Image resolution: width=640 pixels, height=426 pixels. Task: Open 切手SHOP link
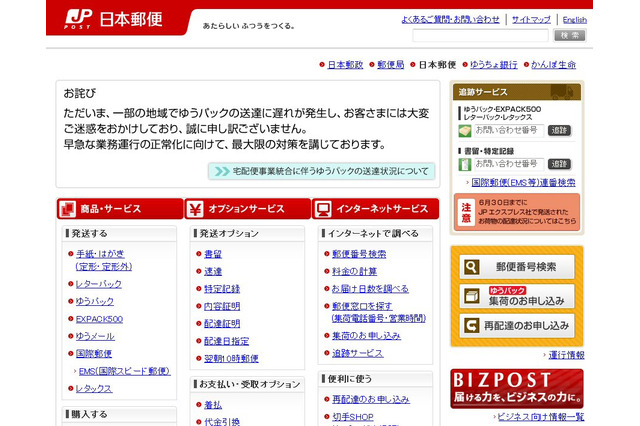[x=353, y=417]
